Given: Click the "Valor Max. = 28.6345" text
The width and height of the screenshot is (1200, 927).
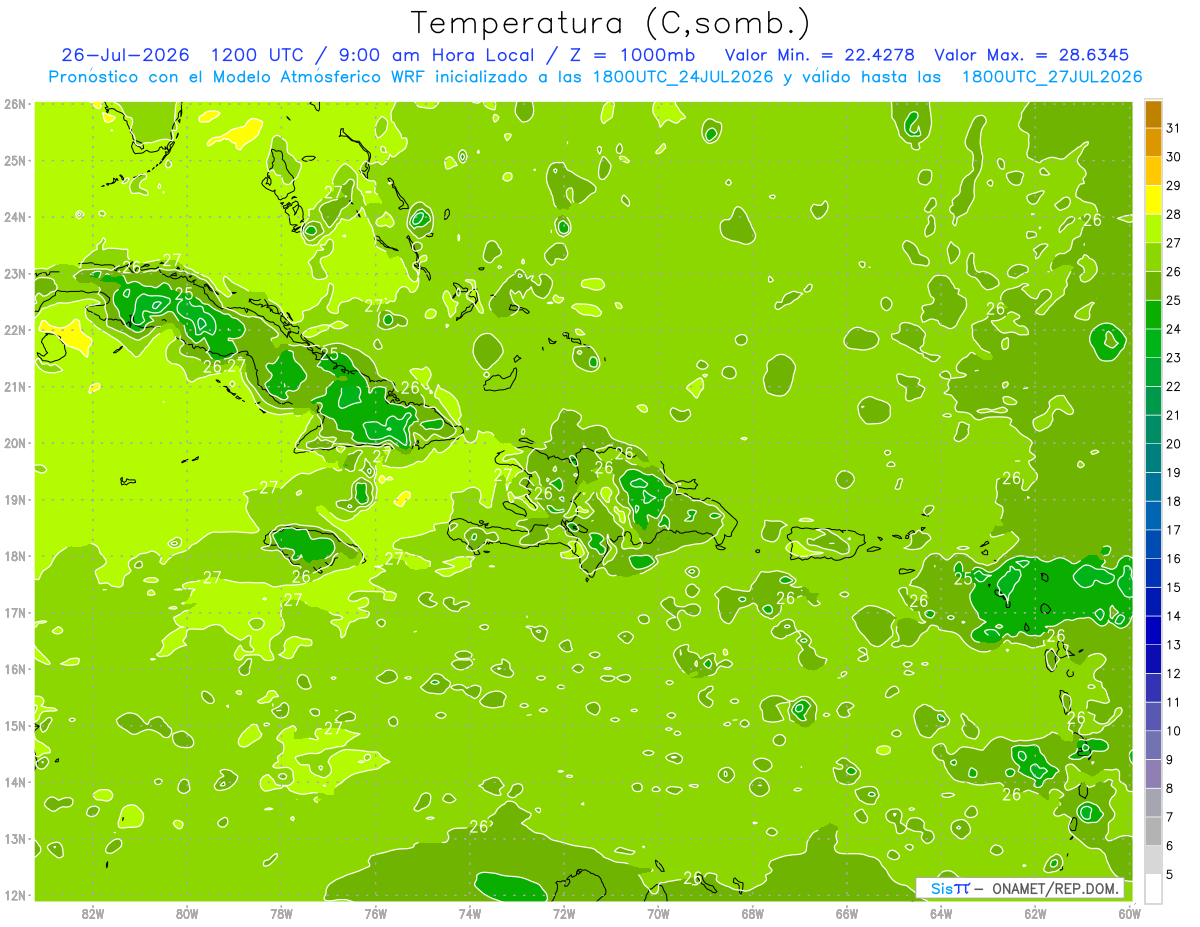Looking at the screenshot, I should 1032,55.
